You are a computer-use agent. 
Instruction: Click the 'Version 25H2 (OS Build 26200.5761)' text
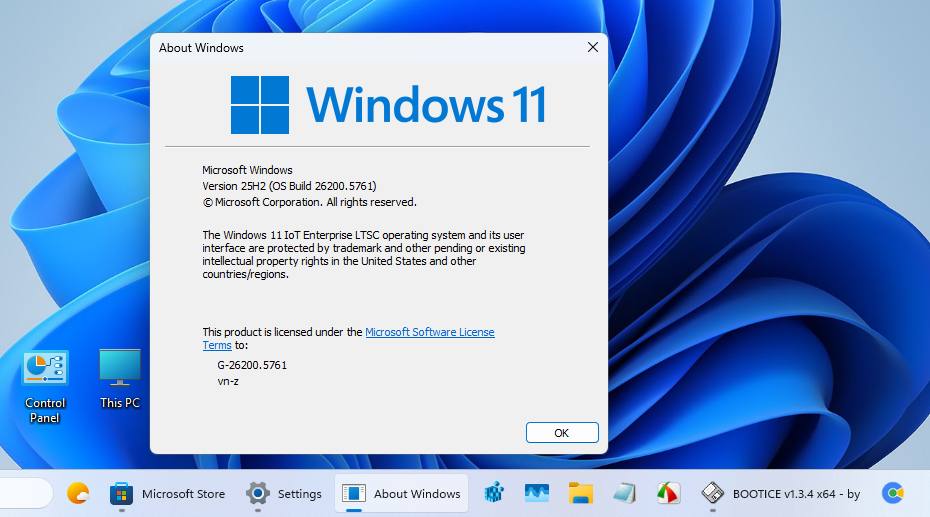pos(289,186)
